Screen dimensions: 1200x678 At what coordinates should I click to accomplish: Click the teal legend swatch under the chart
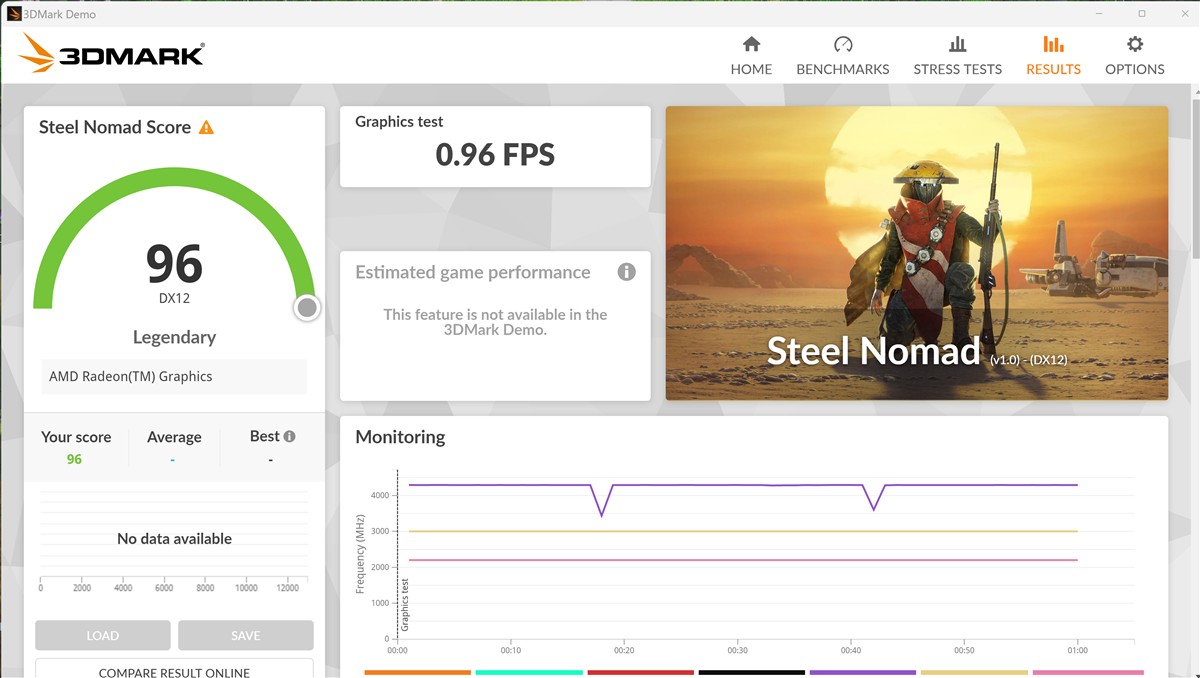tap(528, 673)
